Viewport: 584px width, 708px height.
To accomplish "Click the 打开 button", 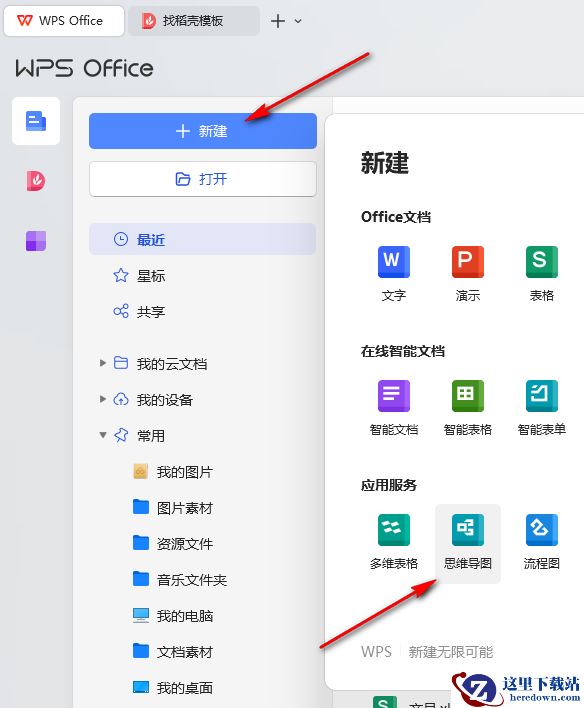I will pos(203,179).
